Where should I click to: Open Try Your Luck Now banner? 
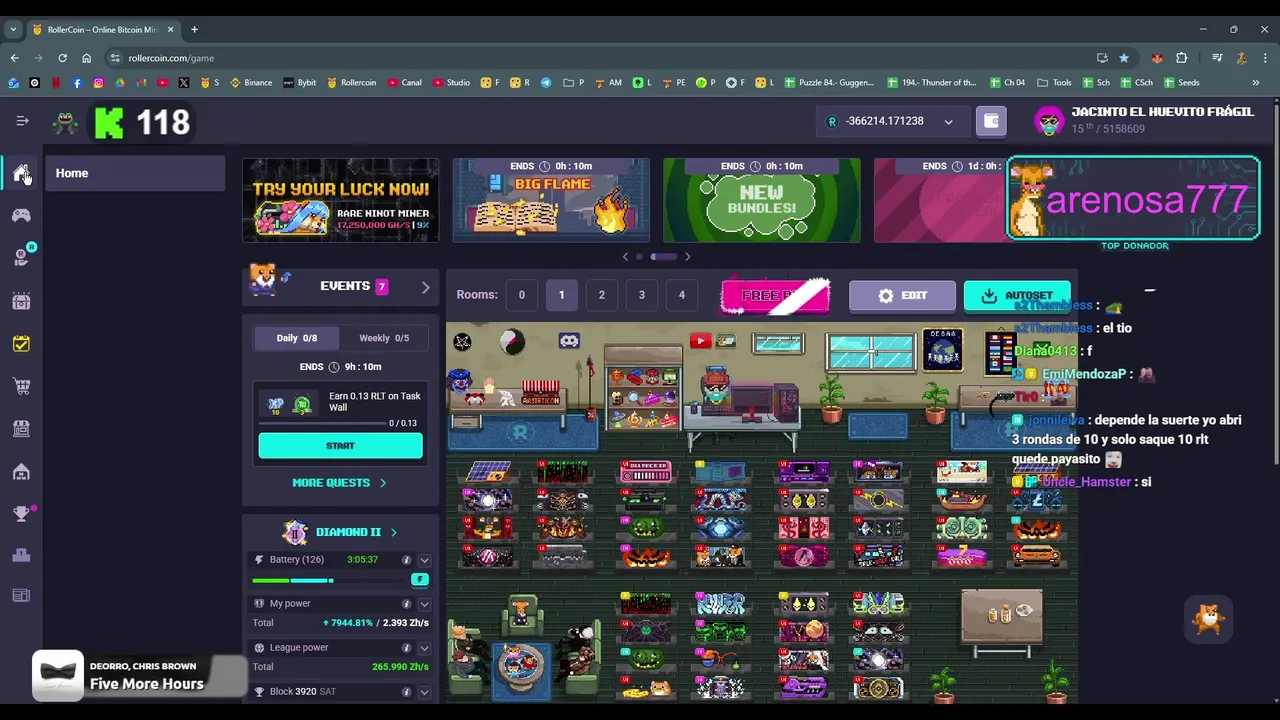340,200
